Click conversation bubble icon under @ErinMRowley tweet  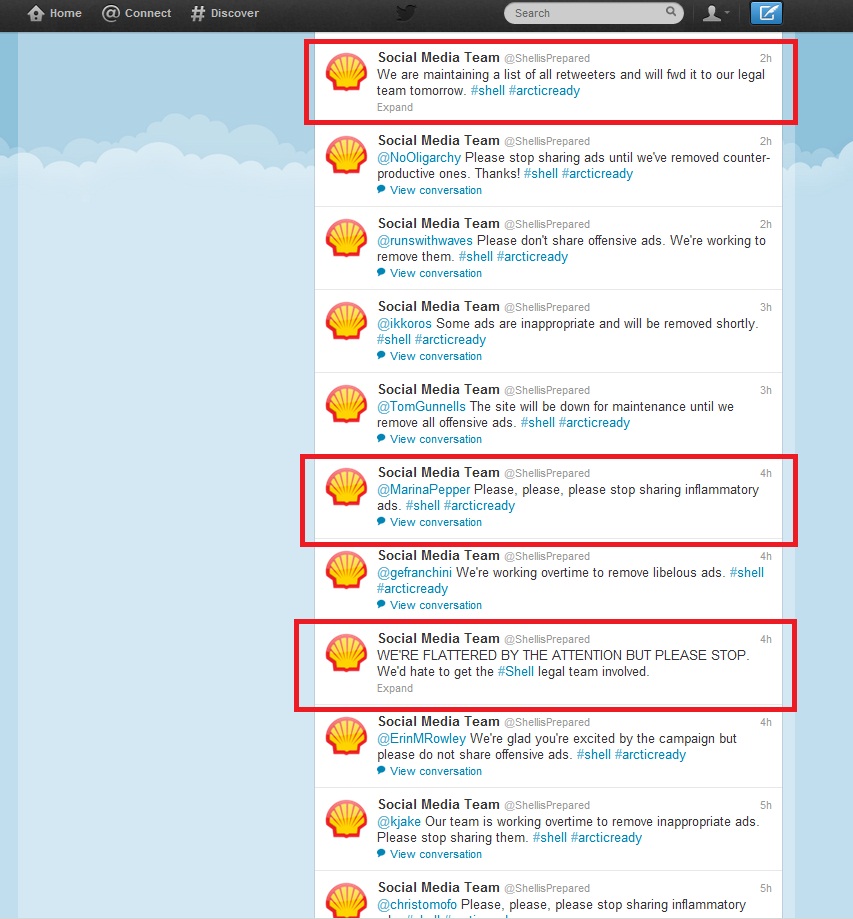point(381,770)
